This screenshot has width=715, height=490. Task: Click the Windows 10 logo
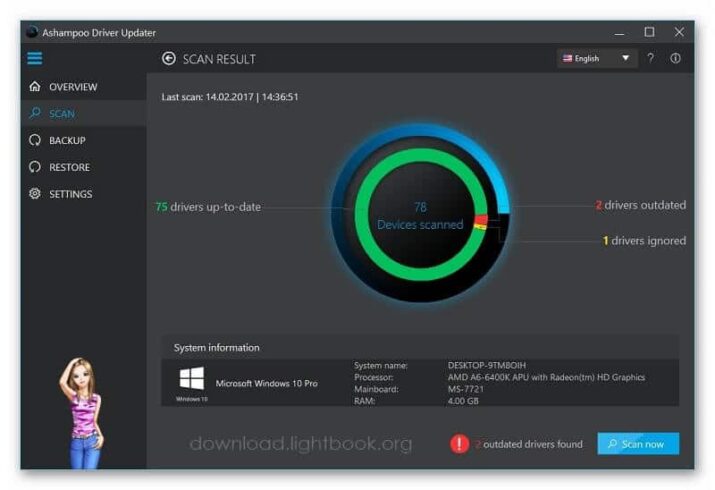(192, 378)
